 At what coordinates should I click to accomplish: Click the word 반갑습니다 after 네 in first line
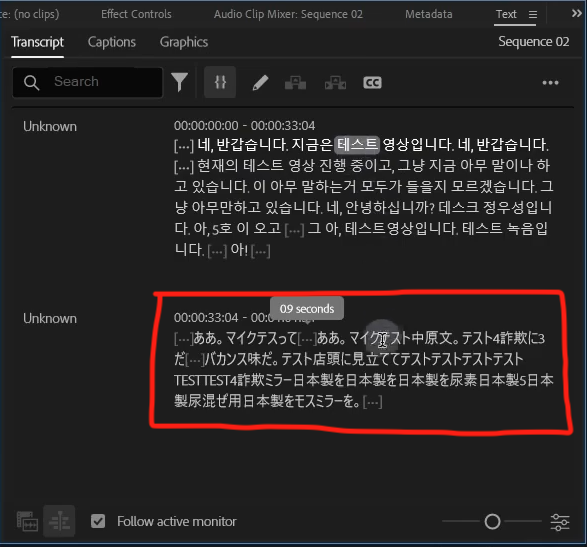click(x=252, y=145)
